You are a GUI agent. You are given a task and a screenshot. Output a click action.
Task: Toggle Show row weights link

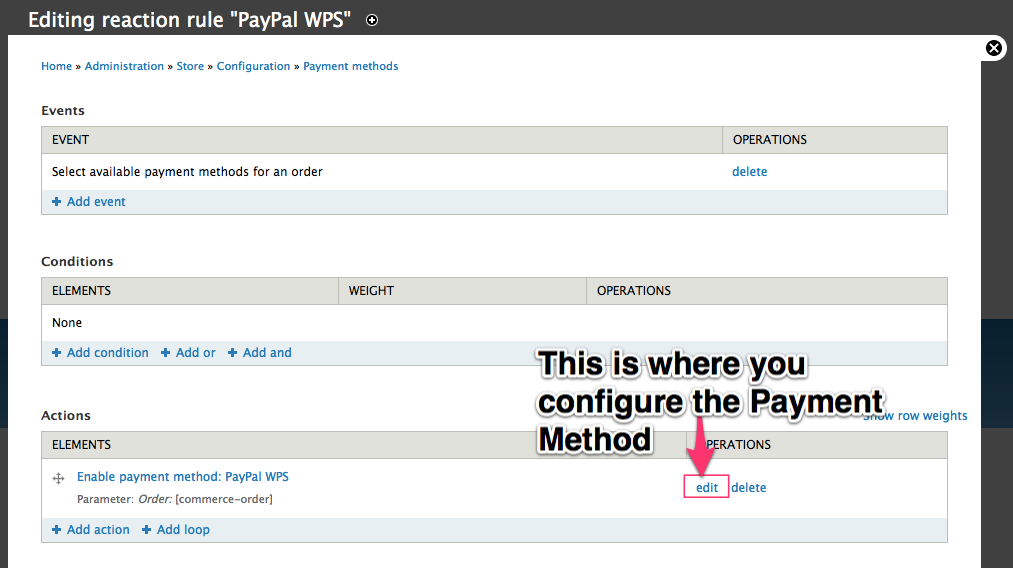click(x=915, y=415)
